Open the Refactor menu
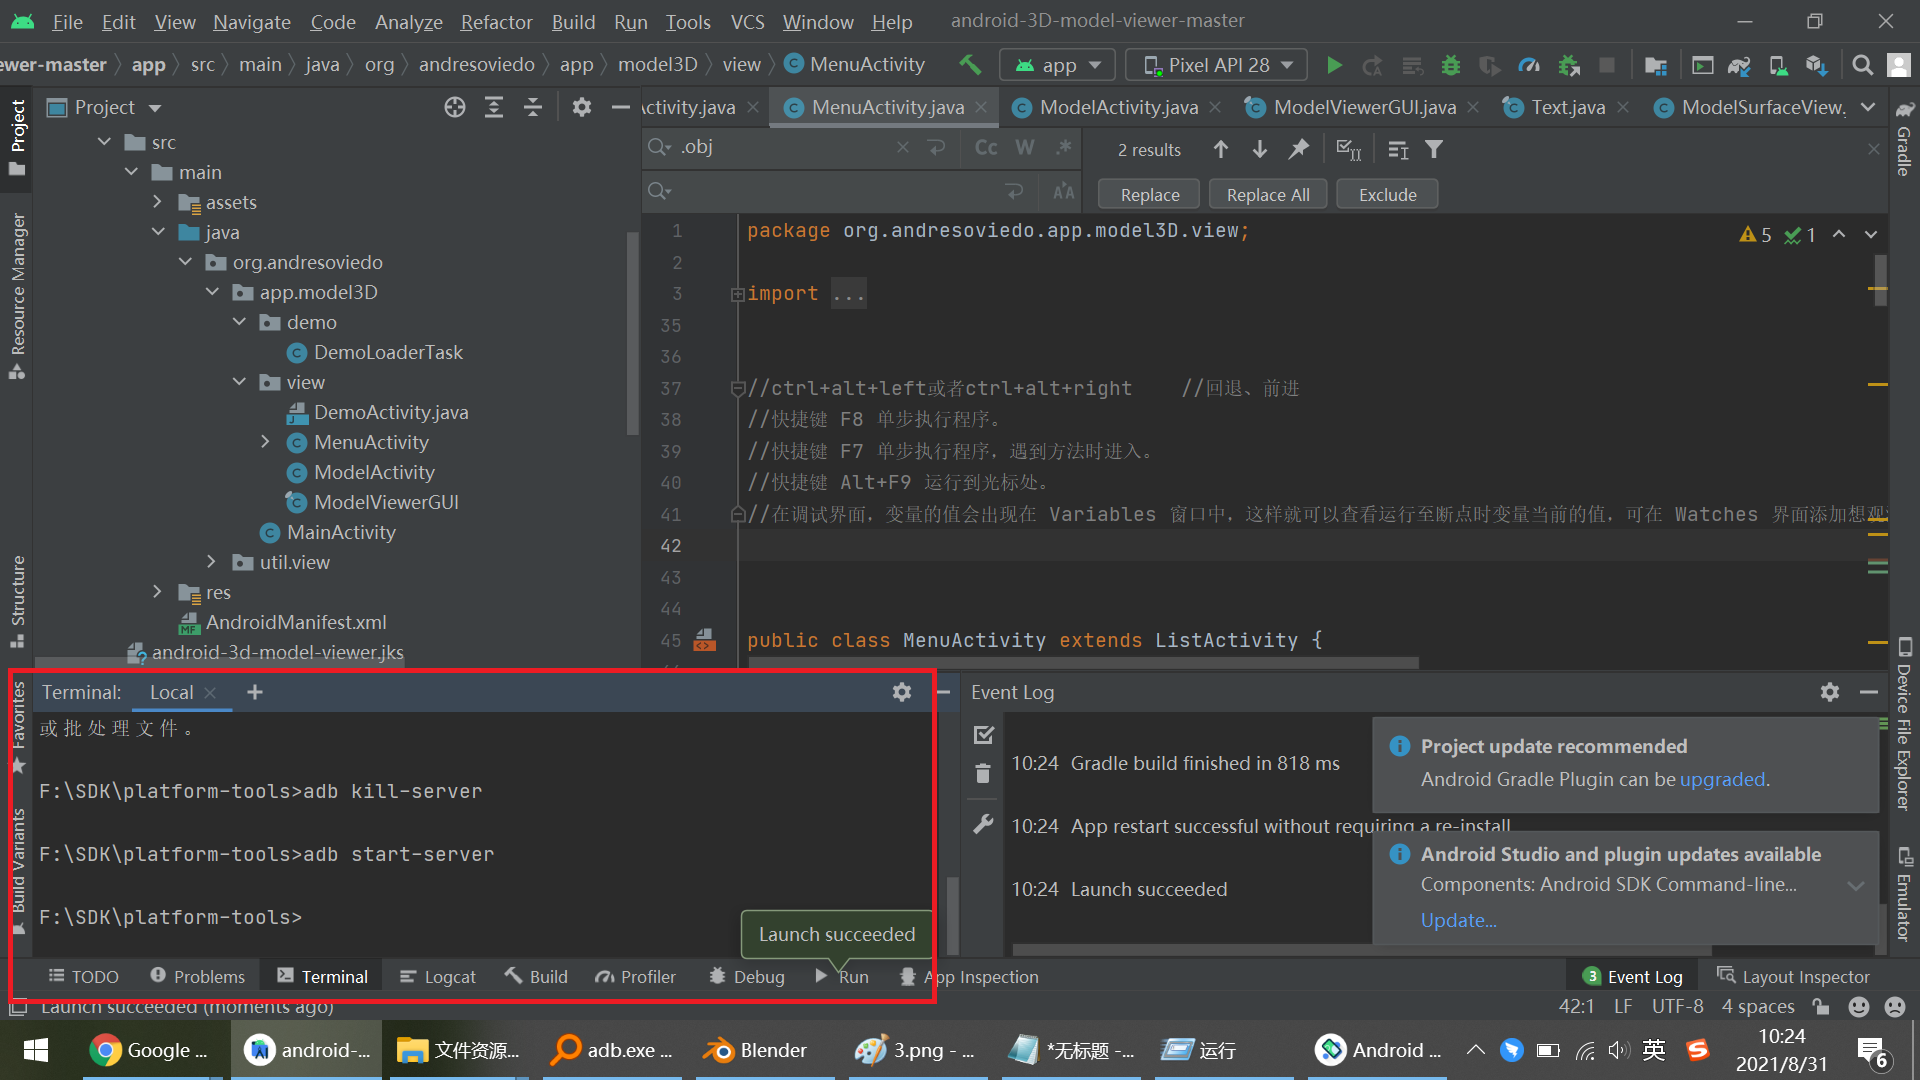This screenshot has height=1080, width=1920. click(496, 21)
